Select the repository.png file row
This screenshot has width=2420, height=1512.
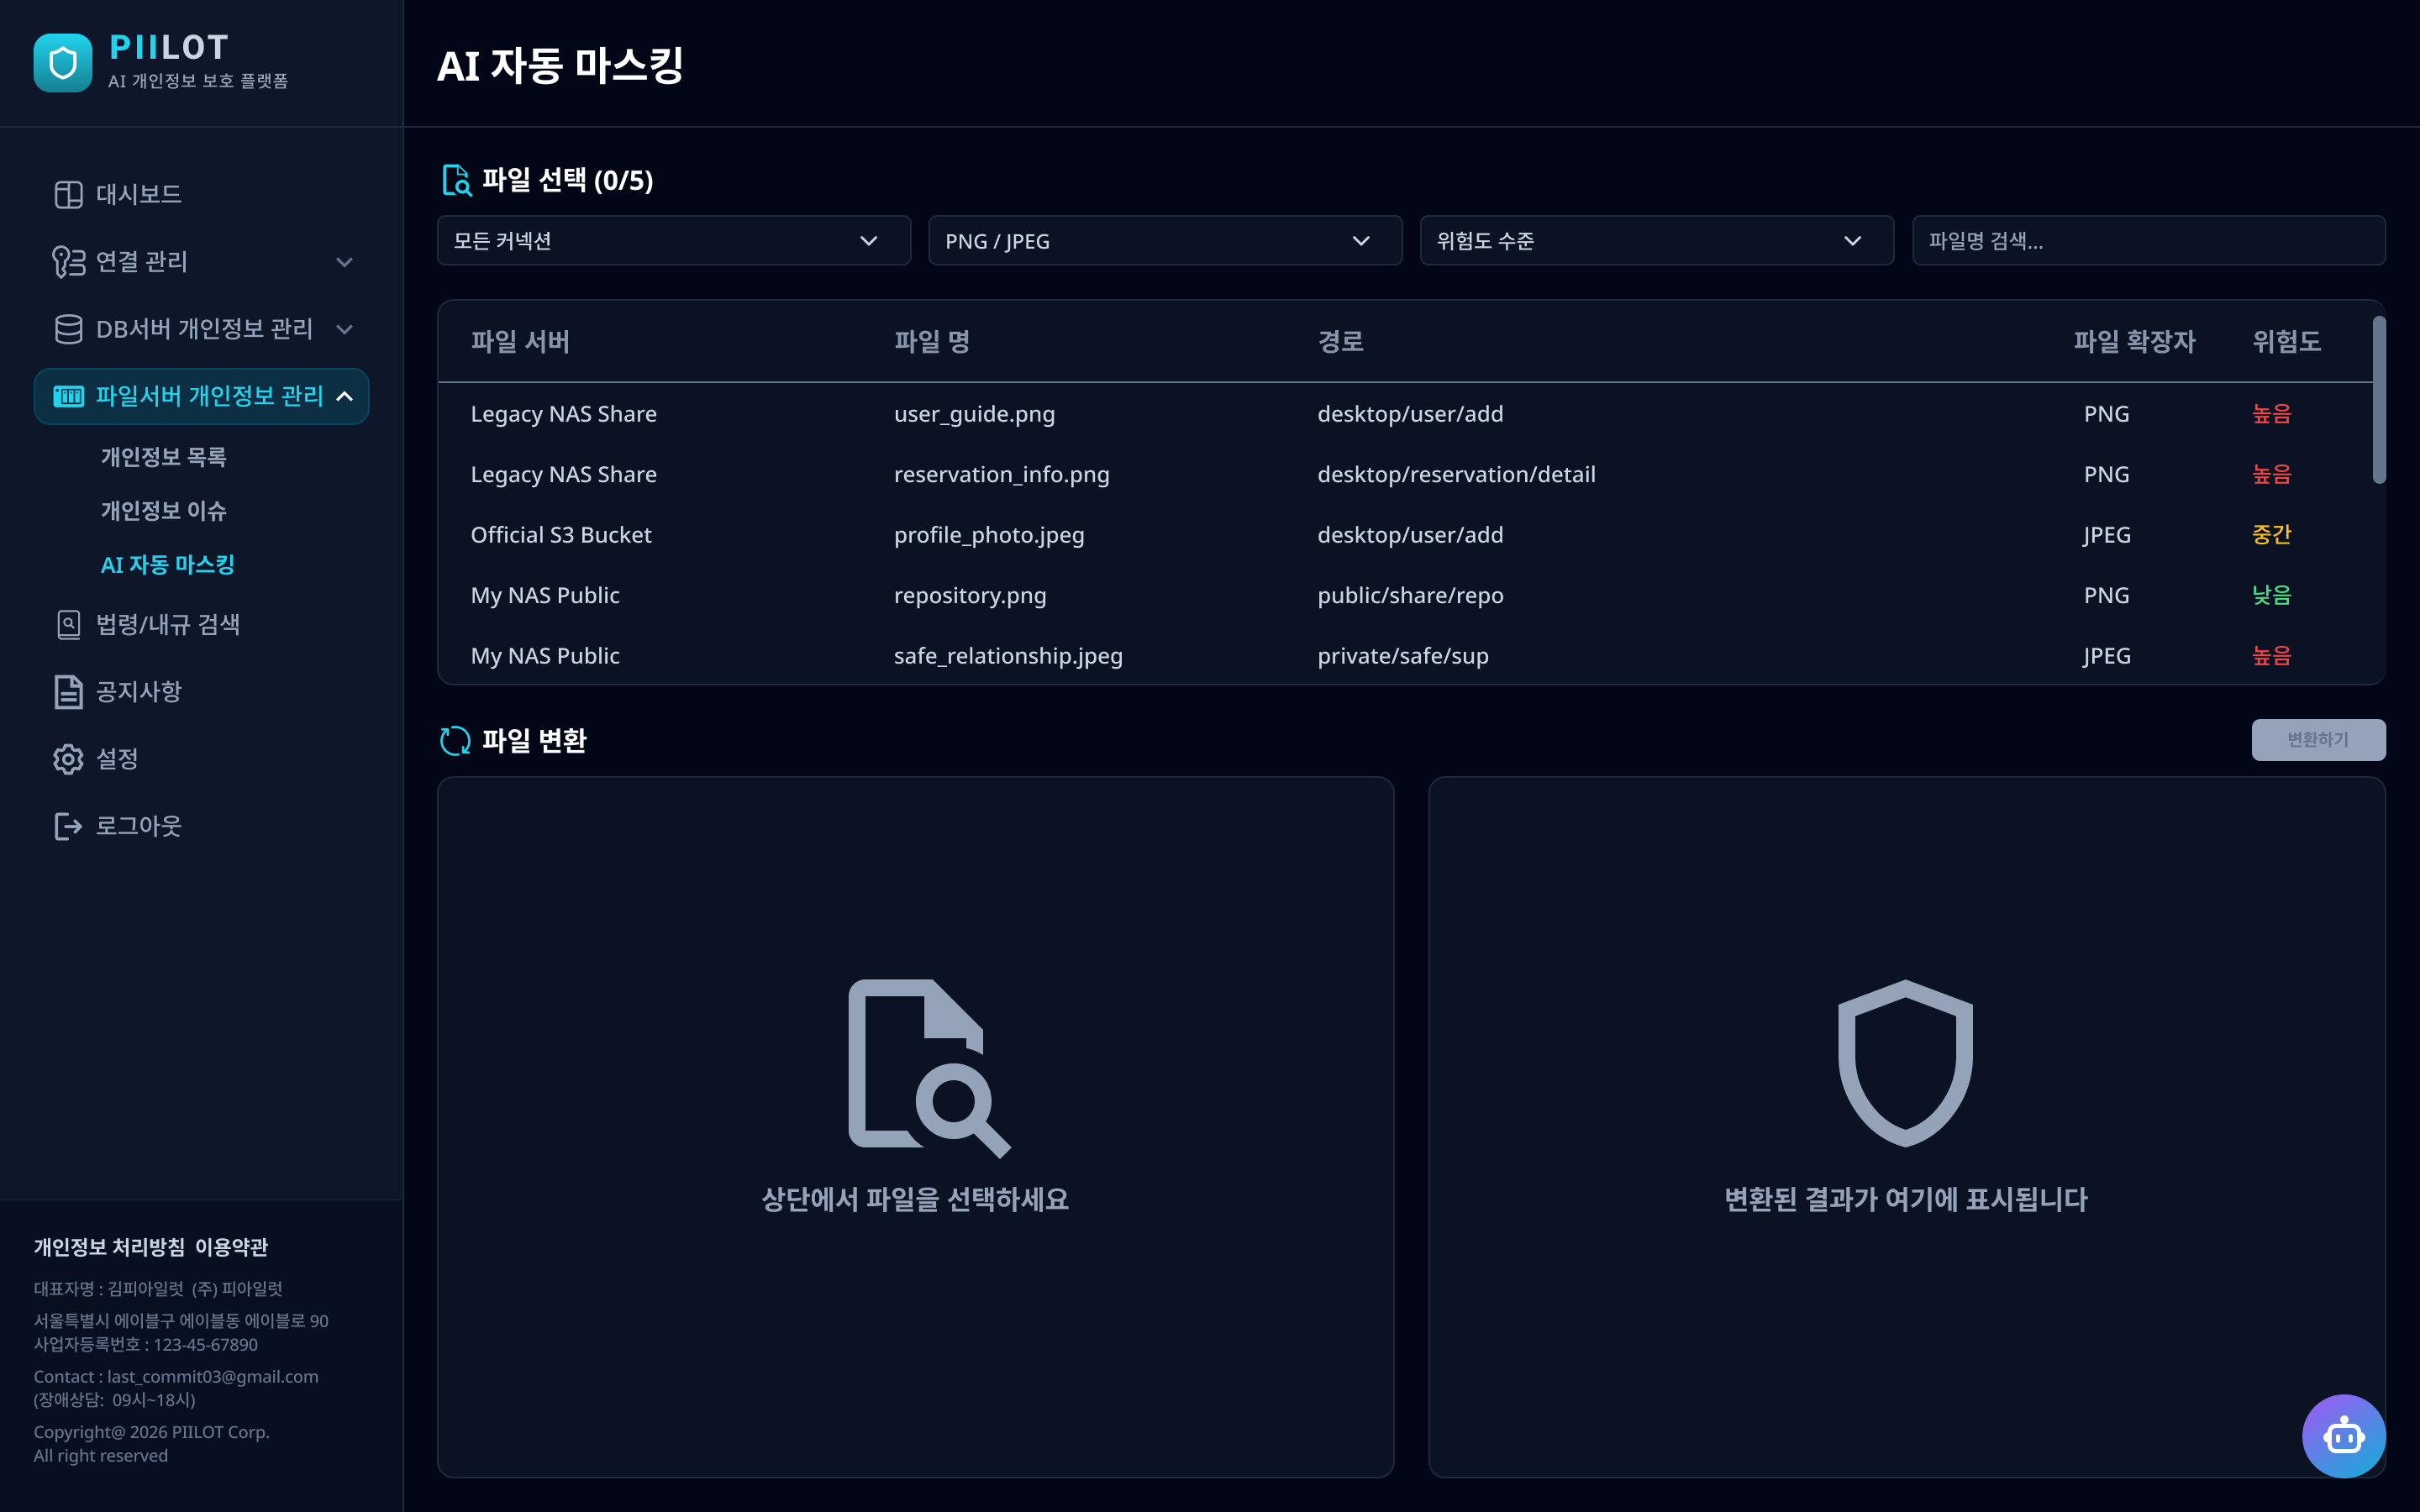tap(1405, 595)
